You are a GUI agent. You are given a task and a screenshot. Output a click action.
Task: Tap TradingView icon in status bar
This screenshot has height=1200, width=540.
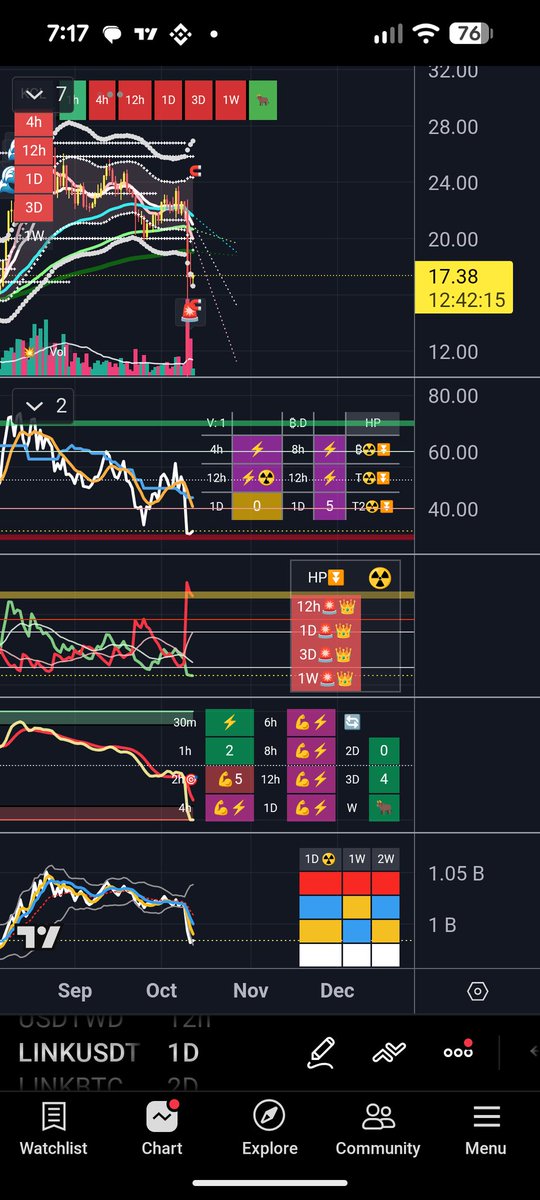tap(146, 33)
